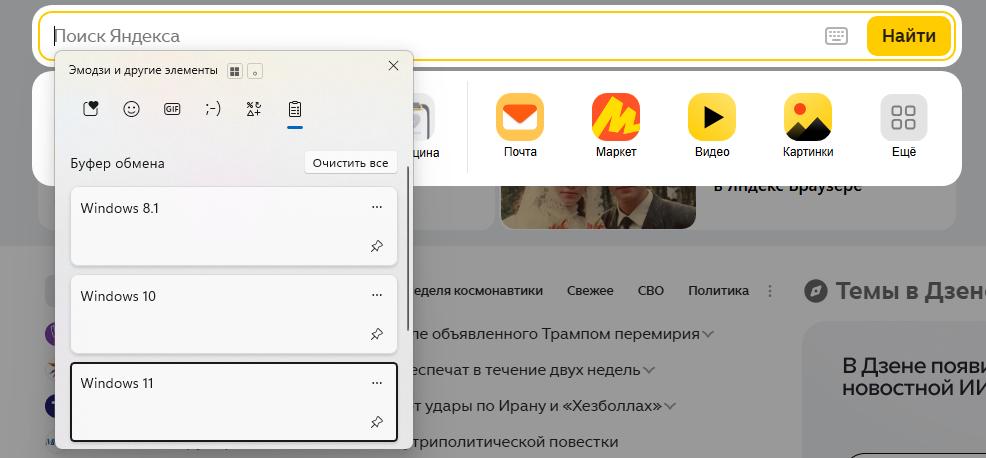Pin the Windows 8.1 clipboard item

[377, 247]
